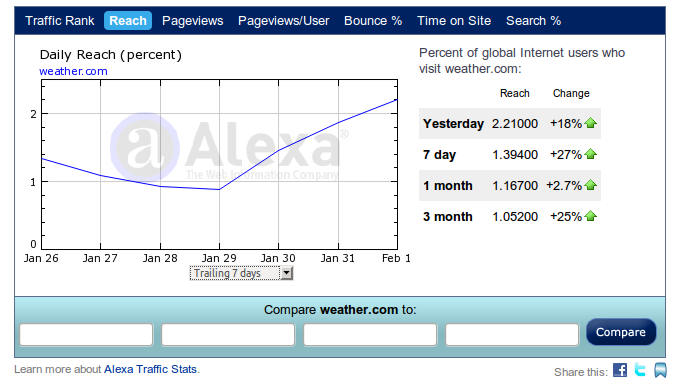The image size is (676, 386).
Task: Click the Feb 1 axis label
Action: 396,258
